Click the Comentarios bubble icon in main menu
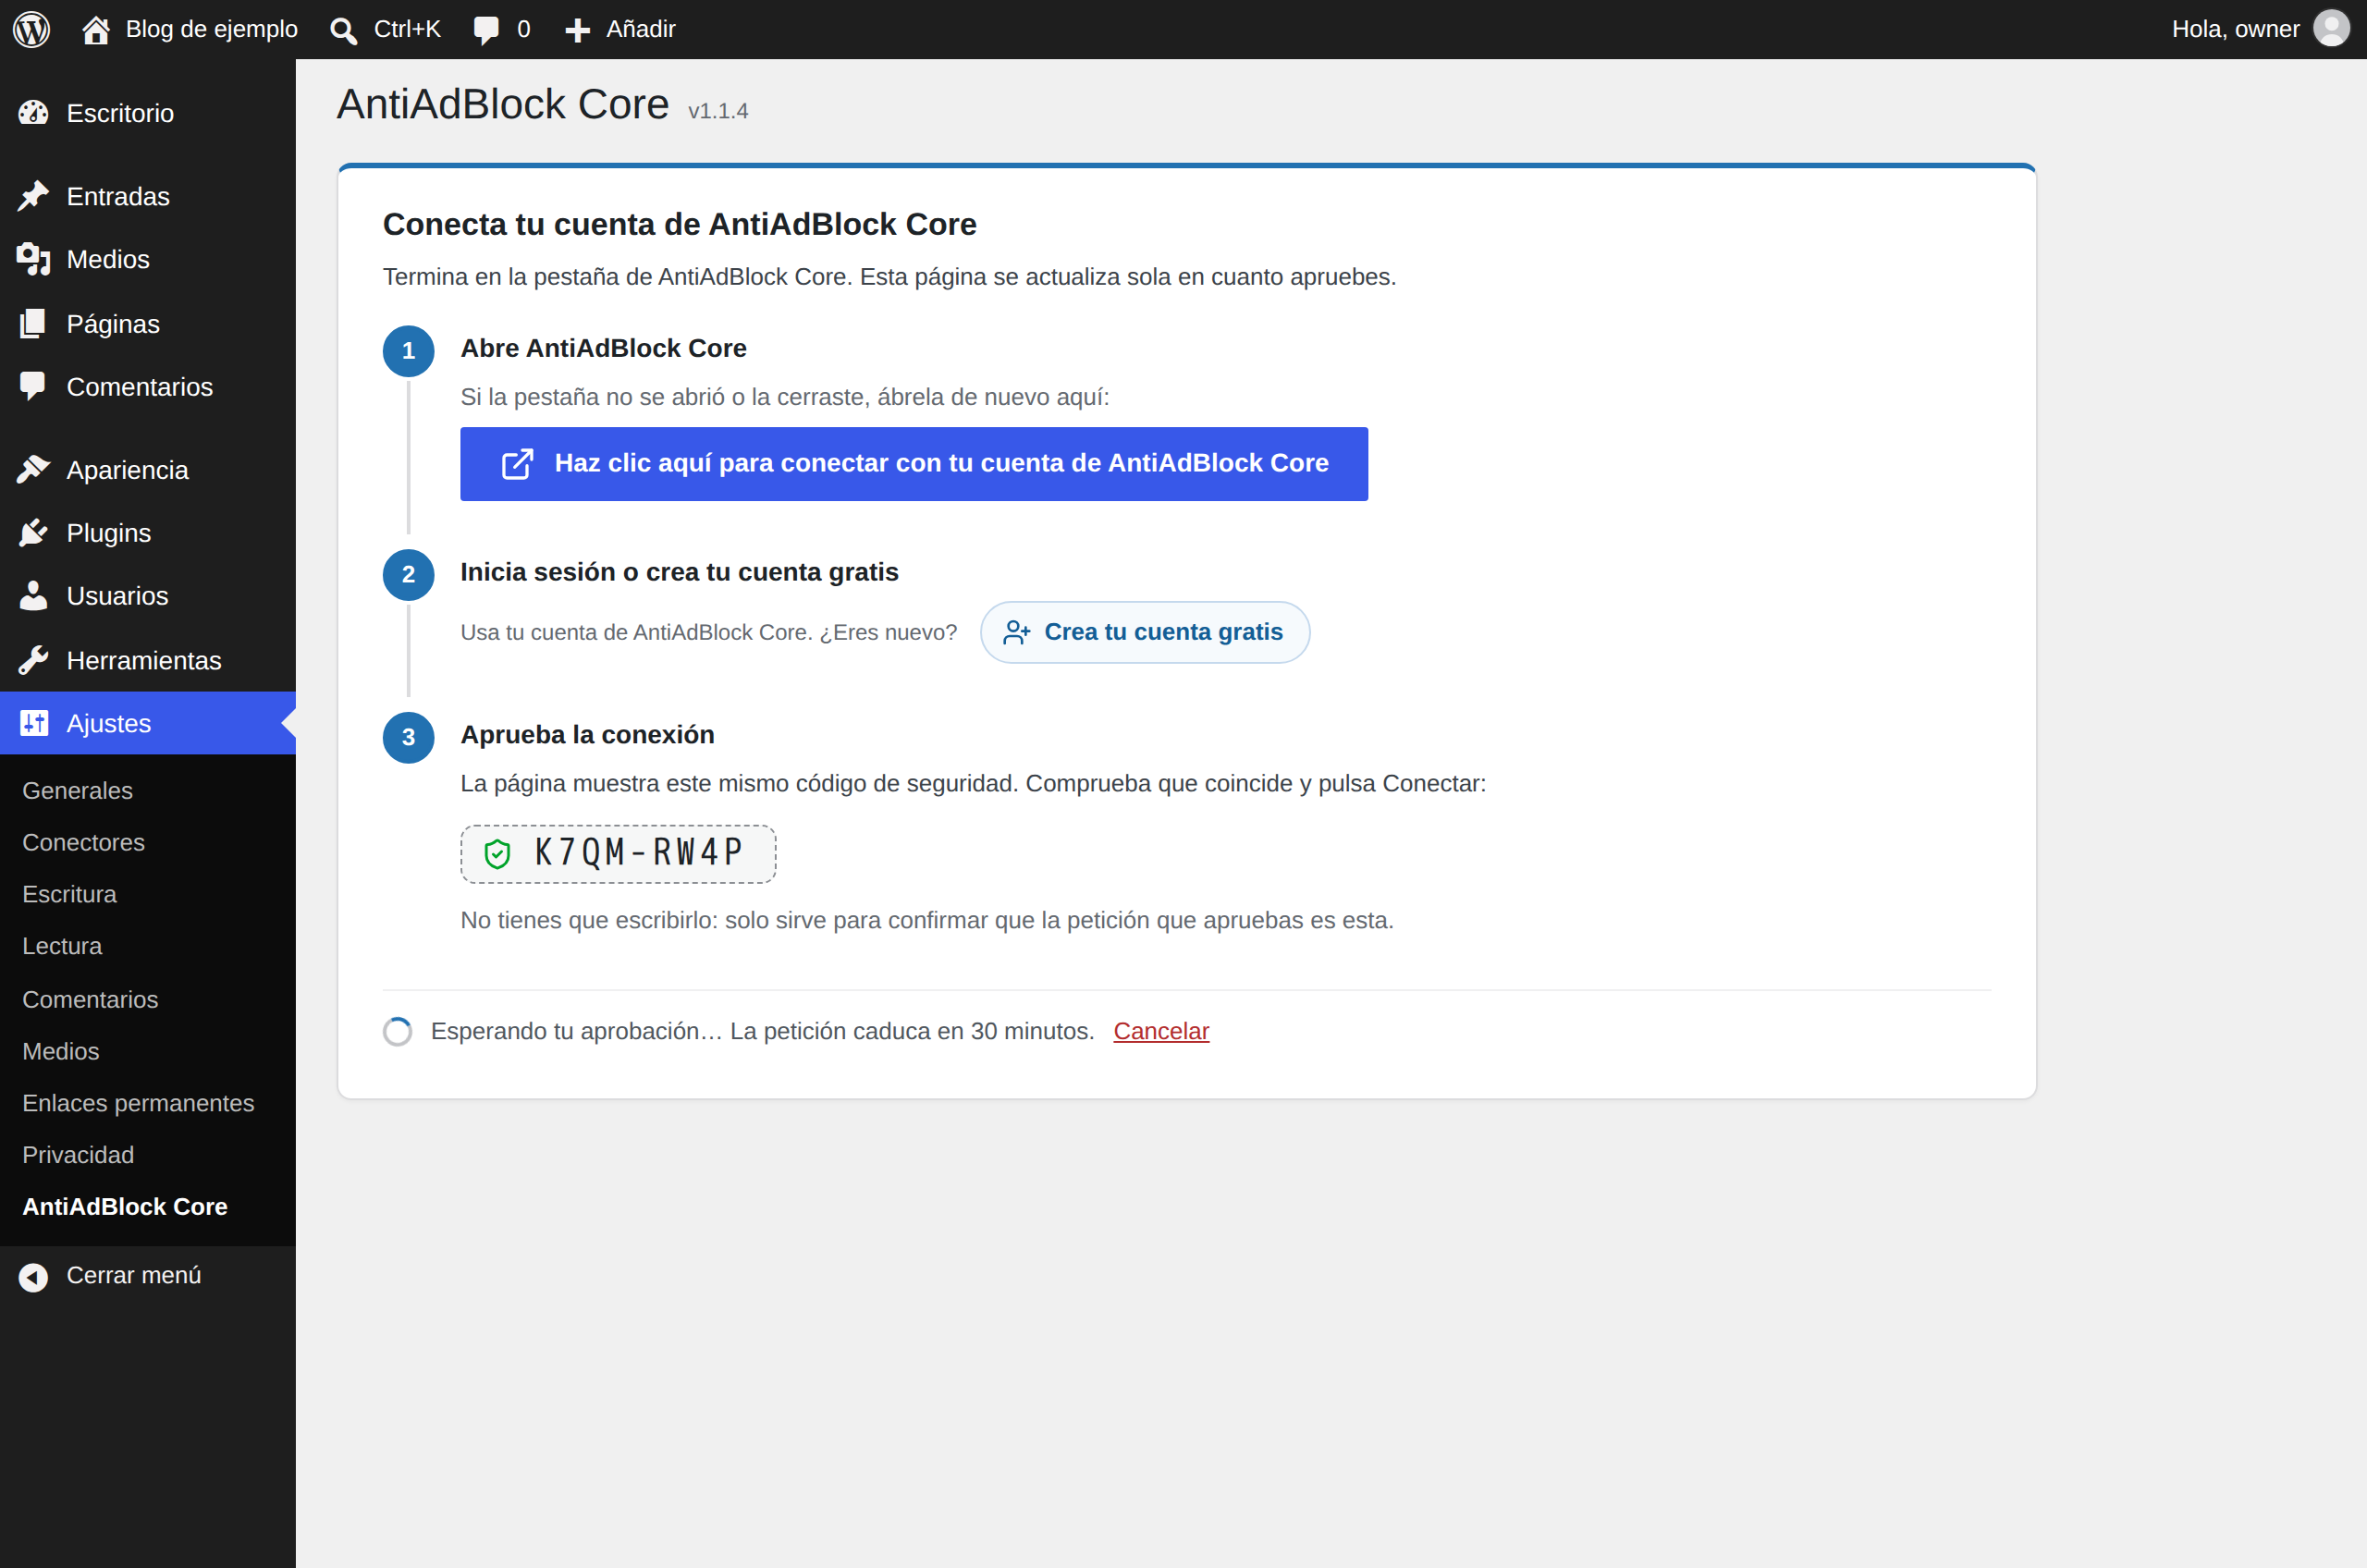Screen dimensions: 2367x1568 (33, 387)
